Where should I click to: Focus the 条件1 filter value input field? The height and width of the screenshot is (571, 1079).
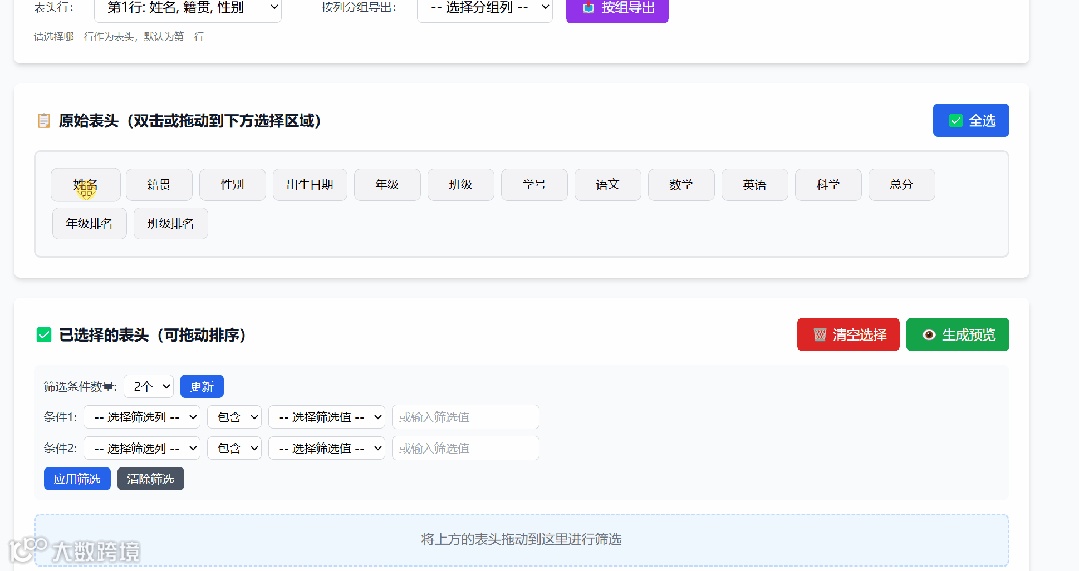tap(465, 417)
